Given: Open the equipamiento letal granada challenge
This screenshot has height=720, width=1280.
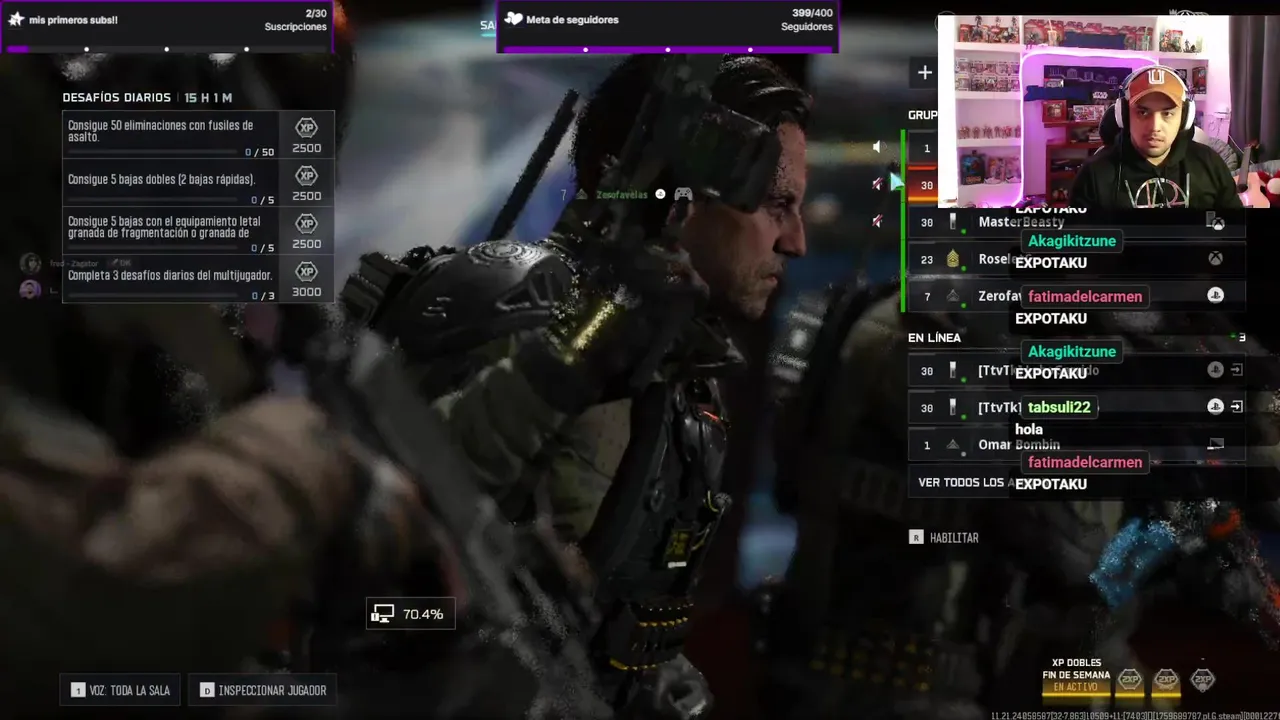Looking at the screenshot, I should [x=198, y=231].
